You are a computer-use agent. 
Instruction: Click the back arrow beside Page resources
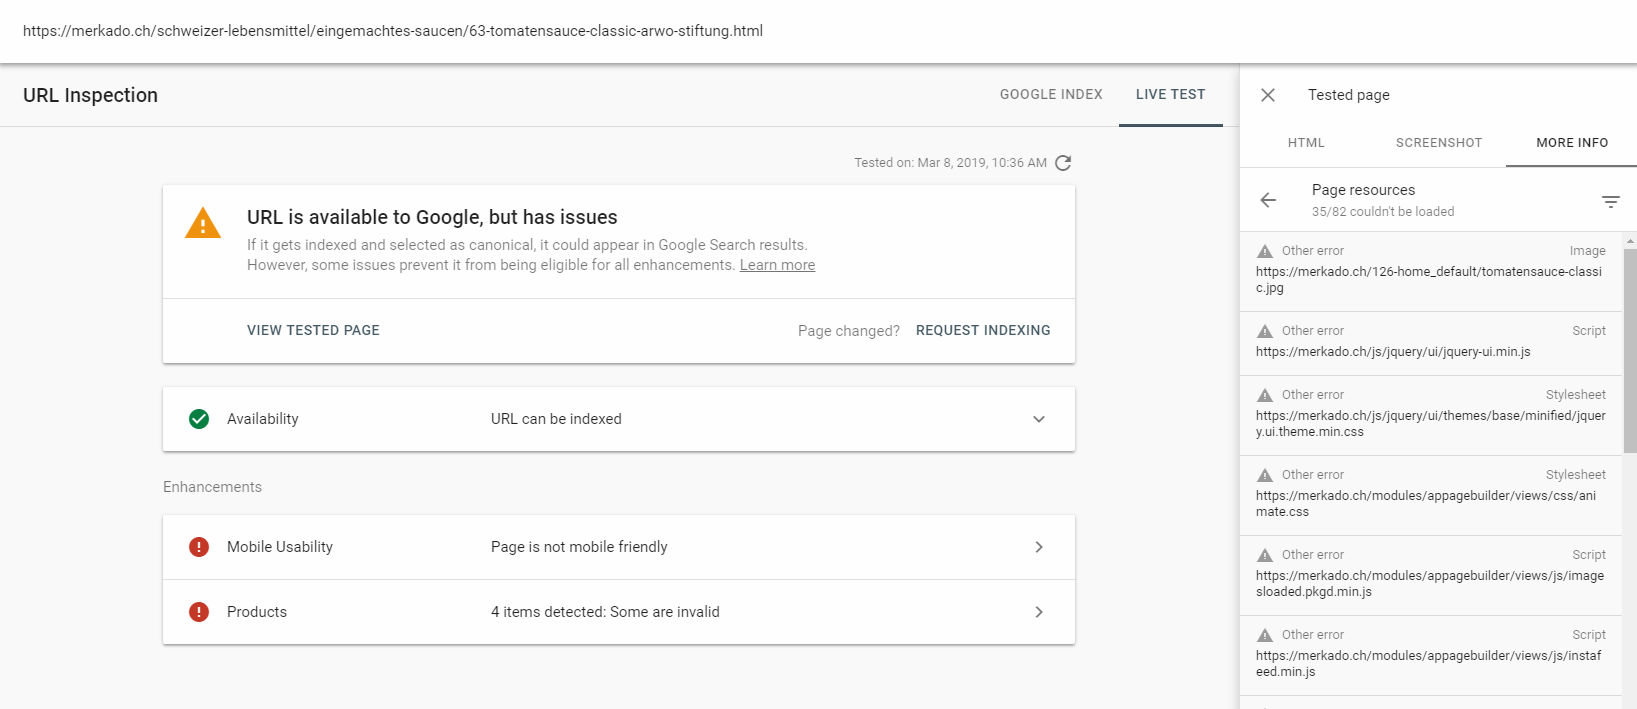tap(1268, 200)
